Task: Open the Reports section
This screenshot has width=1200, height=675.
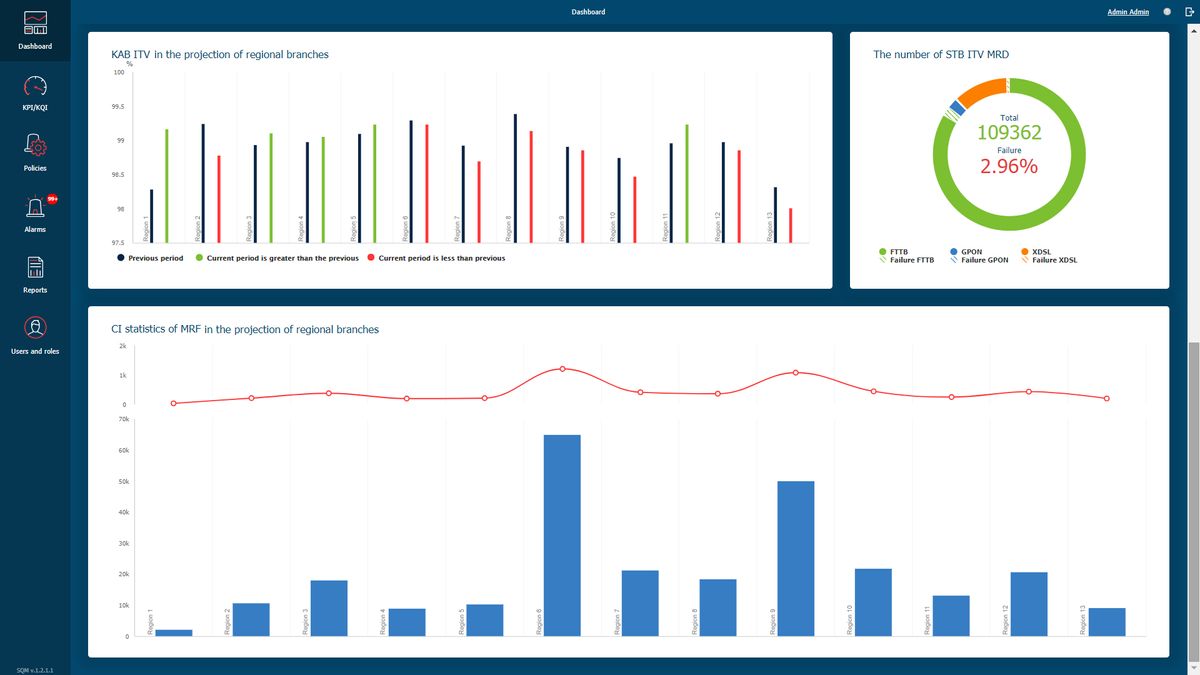Action: coord(35,274)
